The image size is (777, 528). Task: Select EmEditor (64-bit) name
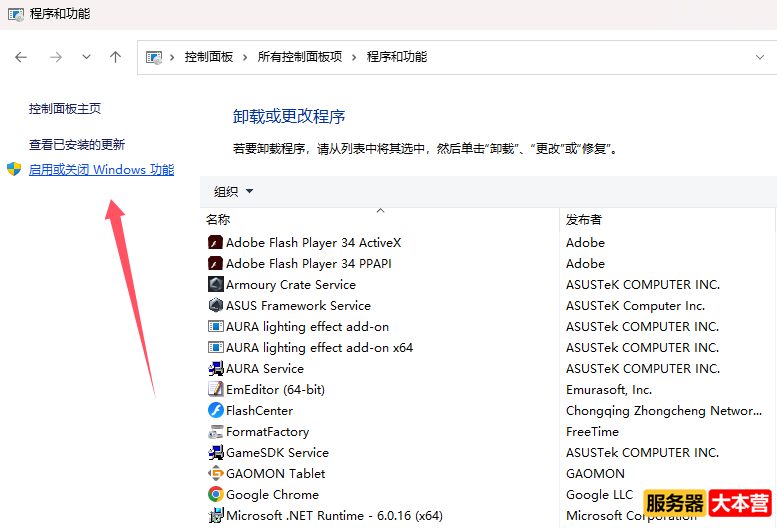point(276,390)
